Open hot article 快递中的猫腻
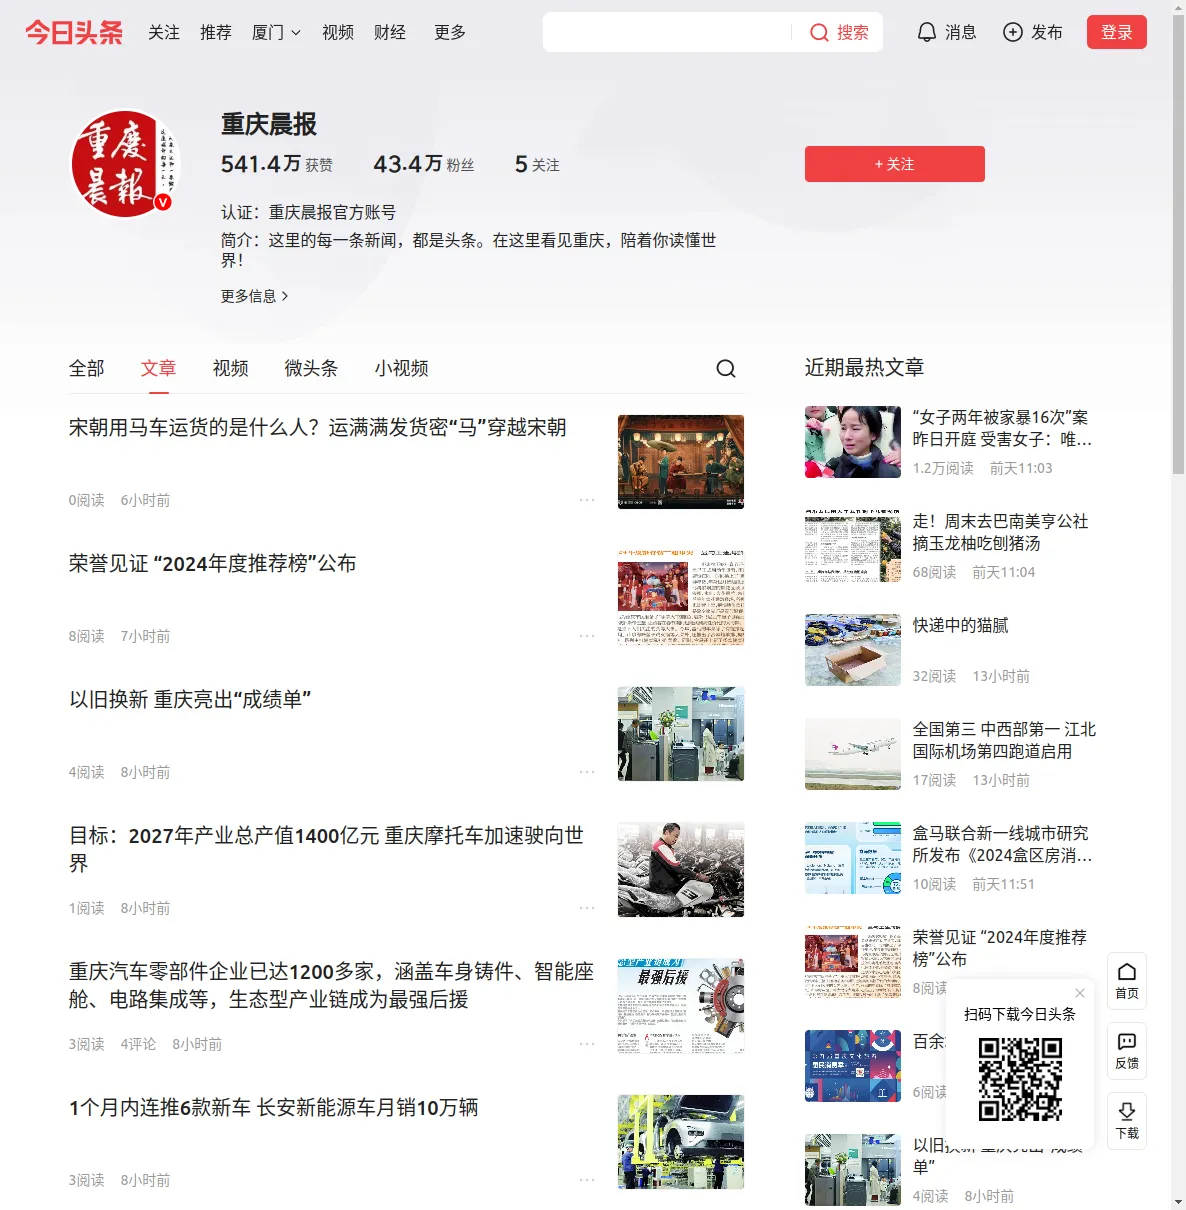This screenshot has width=1186, height=1210. (x=960, y=626)
